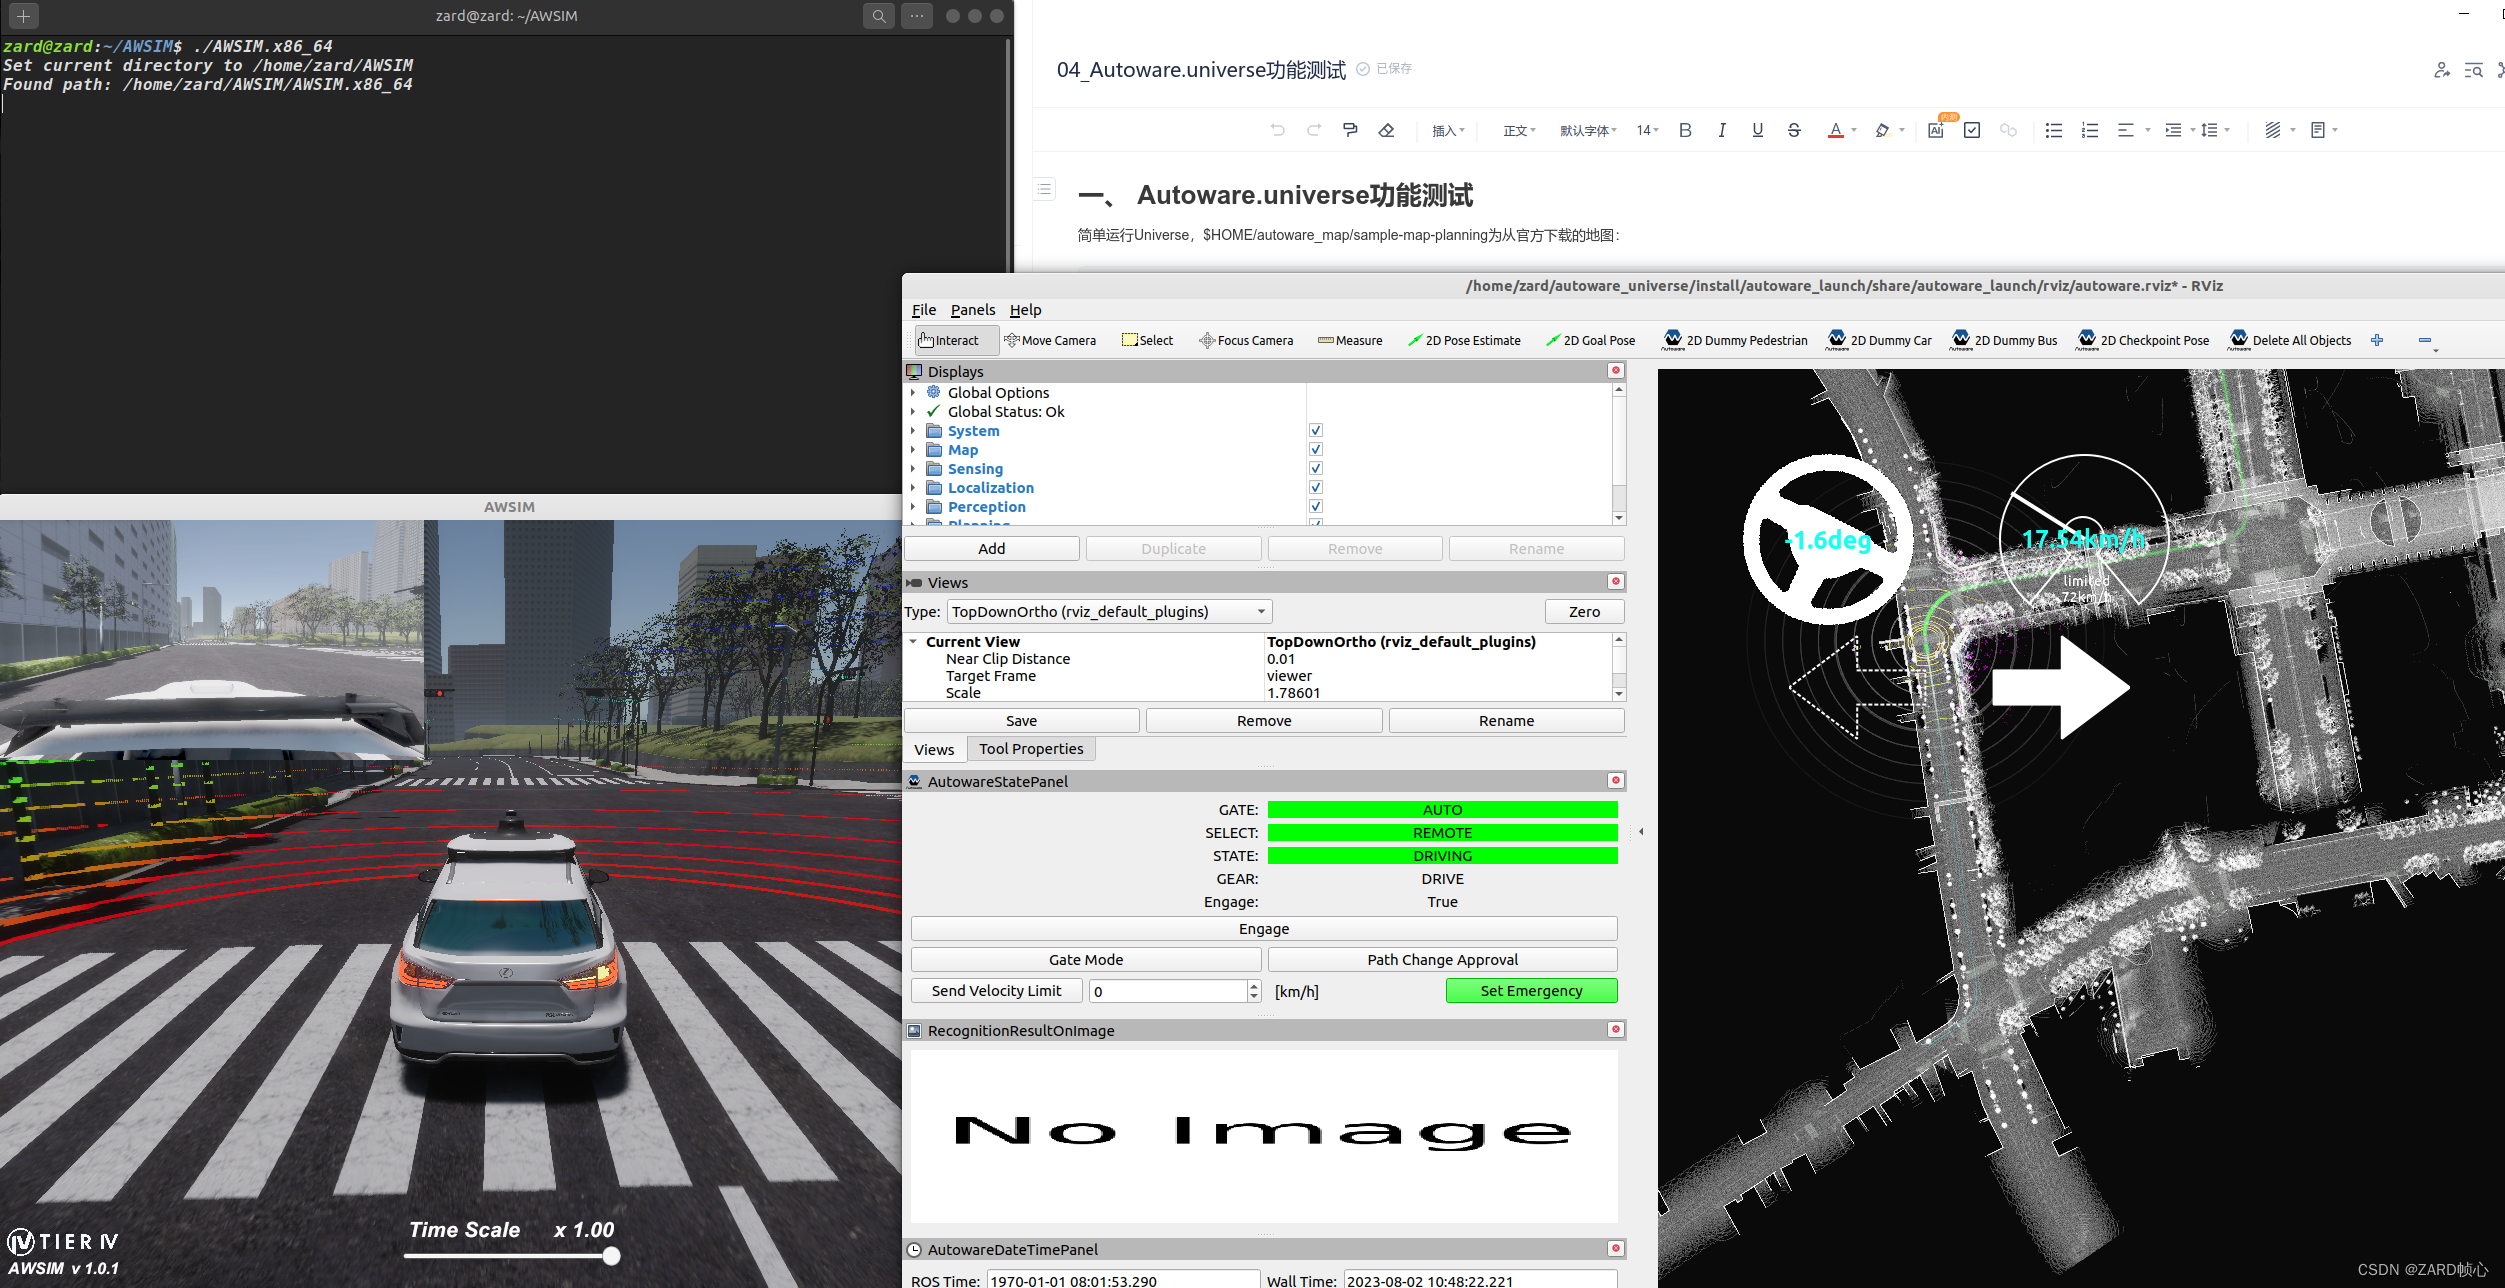
Task: Expand the Perception display group
Action: click(x=913, y=507)
